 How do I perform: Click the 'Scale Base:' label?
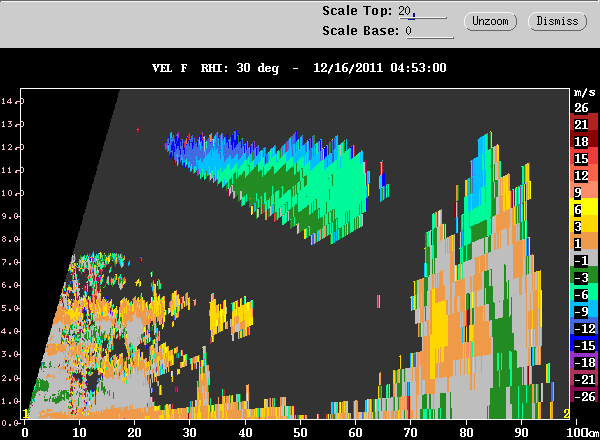pos(360,31)
